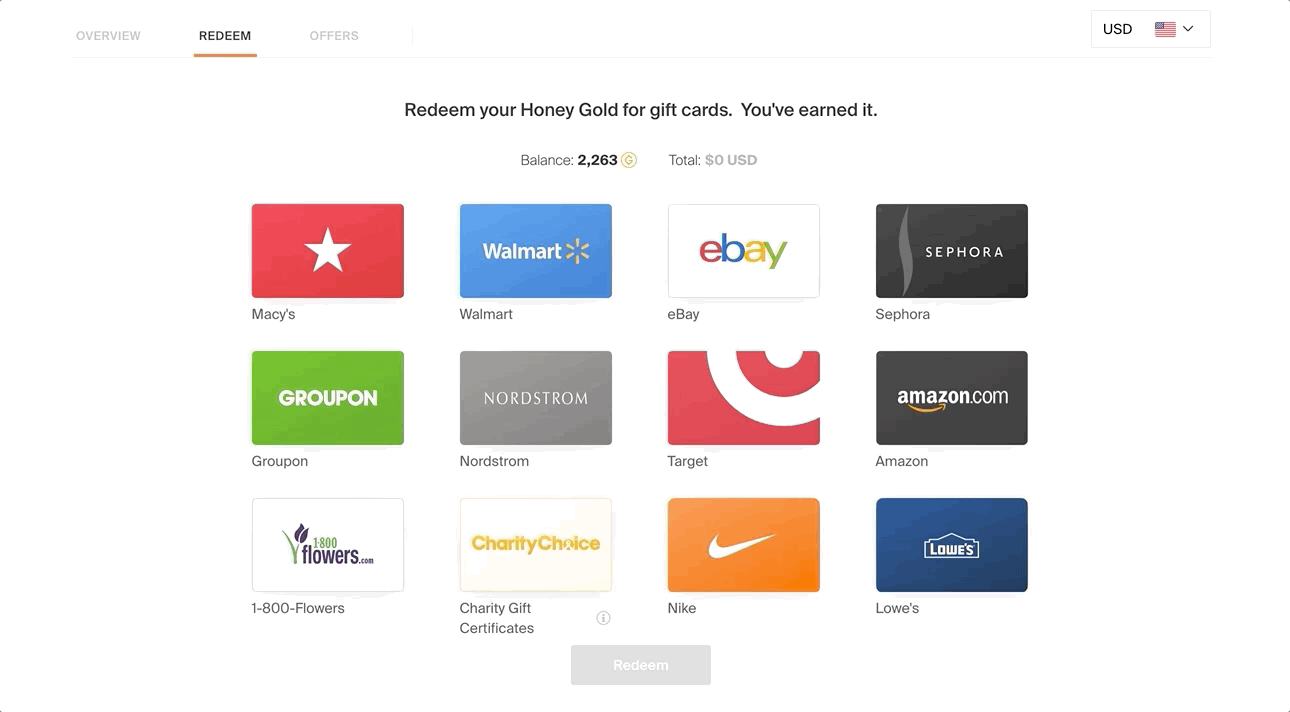The image size is (1290, 712).
Task: Select the Nordstrom gift card
Action: tap(536, 398)
